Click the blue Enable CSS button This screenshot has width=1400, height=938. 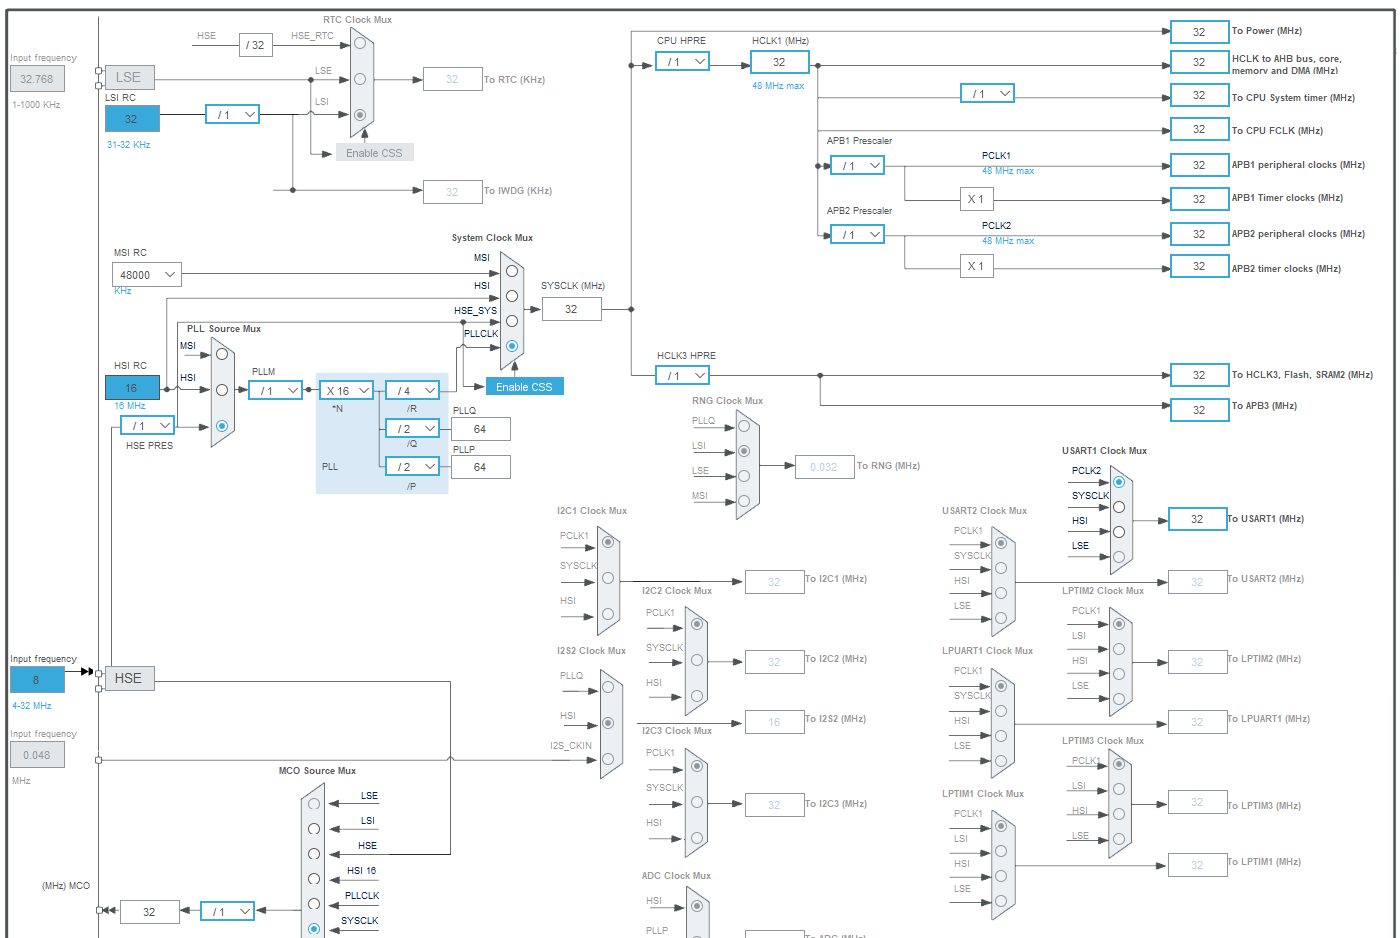click(523, 386)
